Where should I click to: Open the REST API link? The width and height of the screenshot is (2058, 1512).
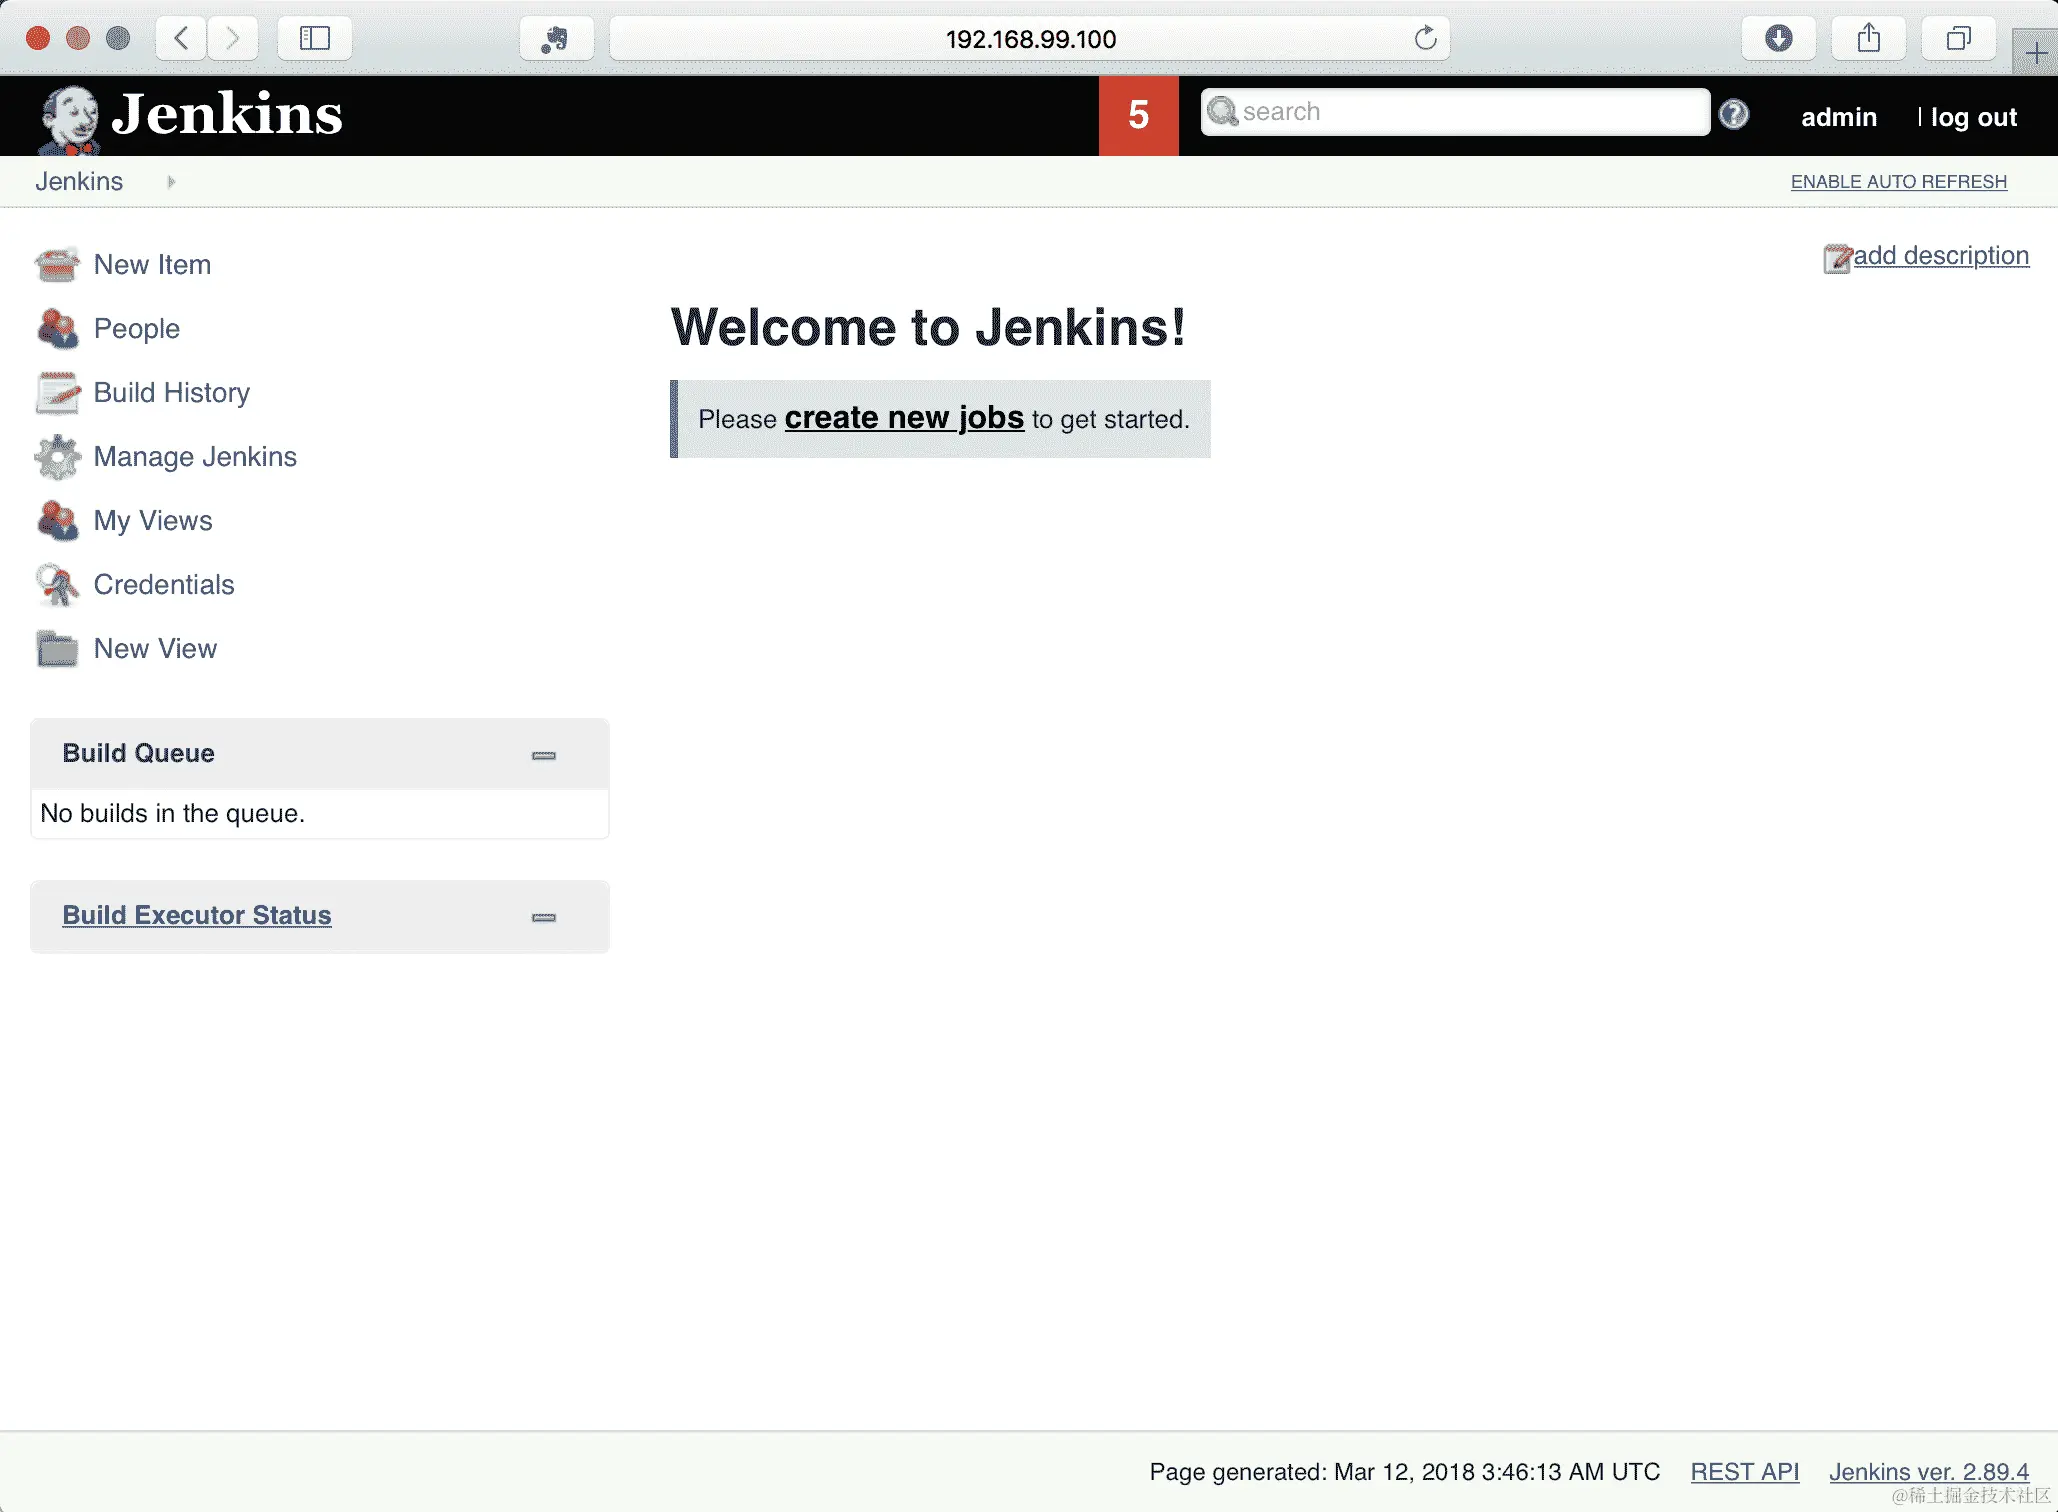pos(1744,1472)
